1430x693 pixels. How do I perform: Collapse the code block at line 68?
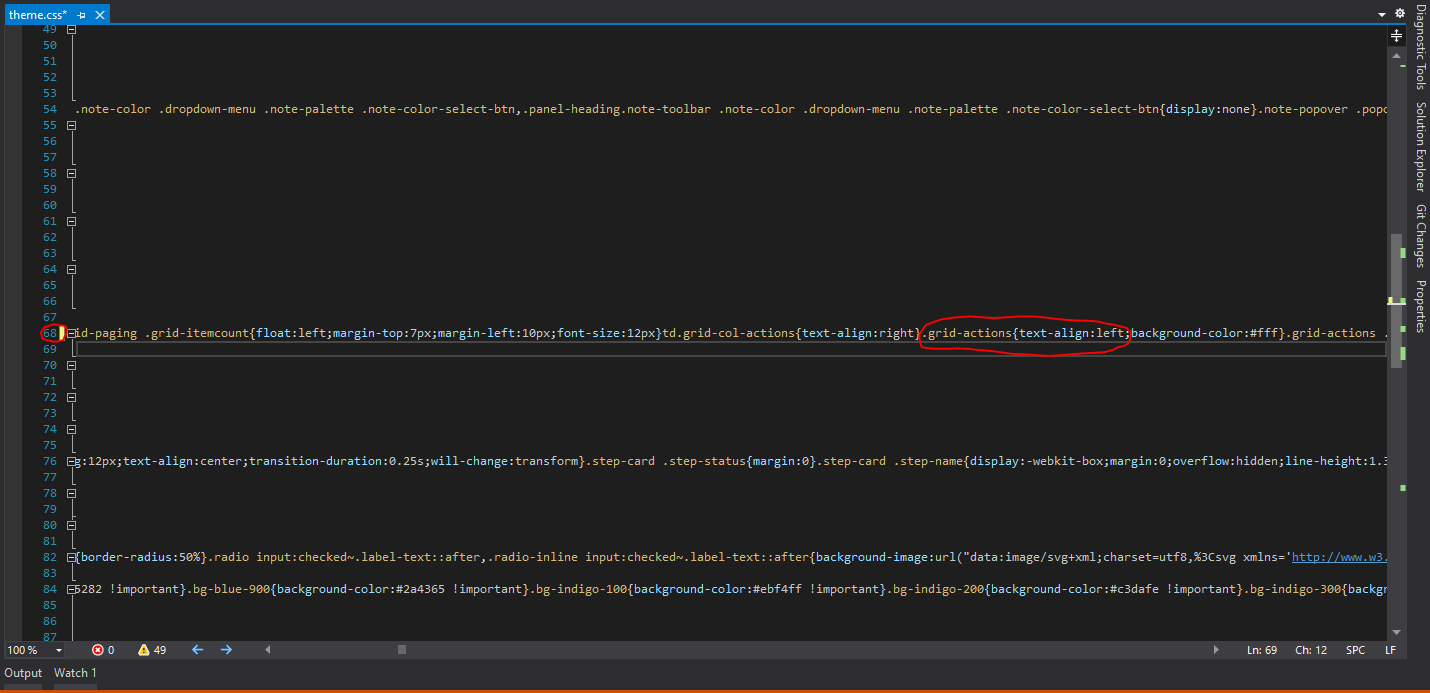[71, 333]
